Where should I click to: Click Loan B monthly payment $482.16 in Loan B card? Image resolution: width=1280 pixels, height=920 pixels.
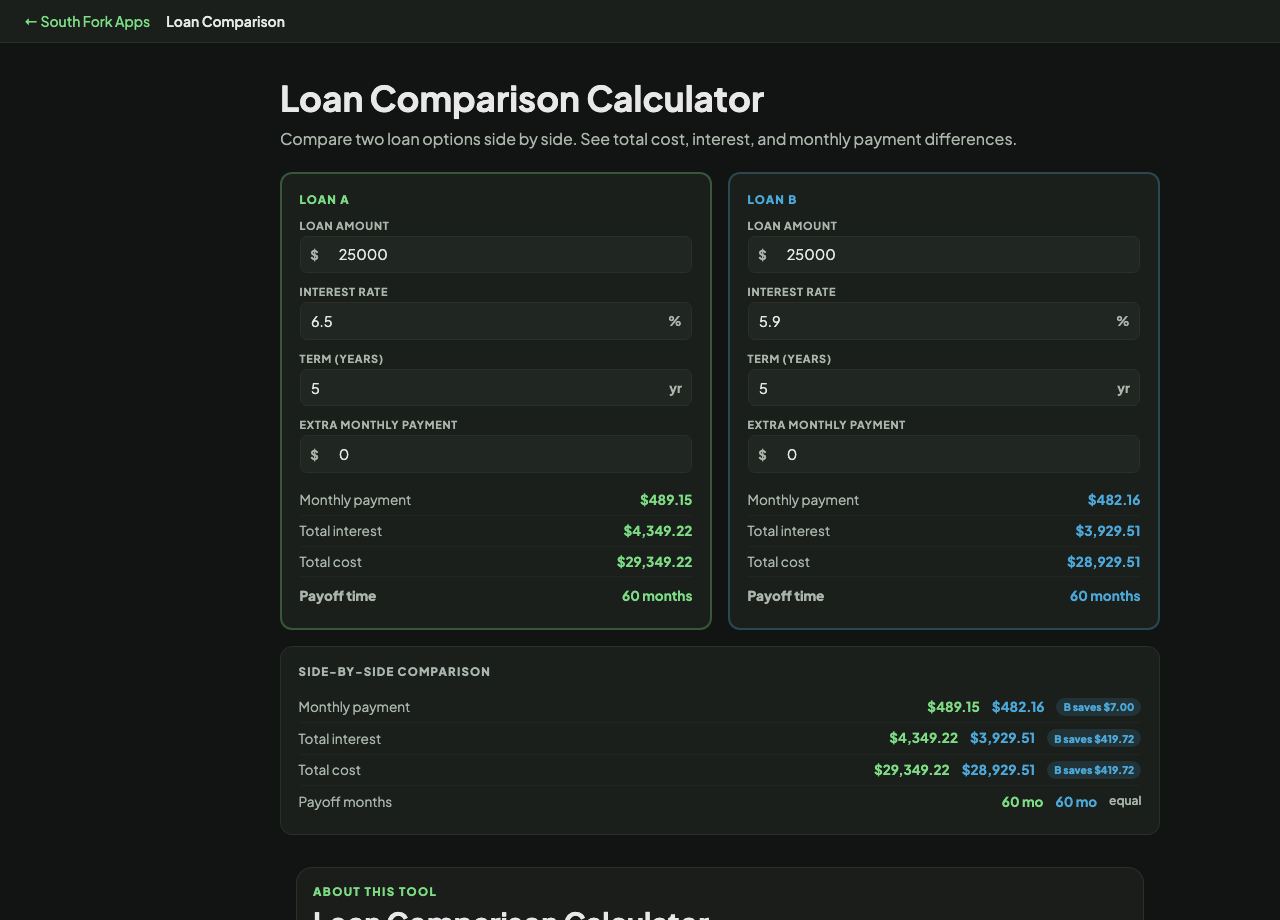coord(1114,500)
